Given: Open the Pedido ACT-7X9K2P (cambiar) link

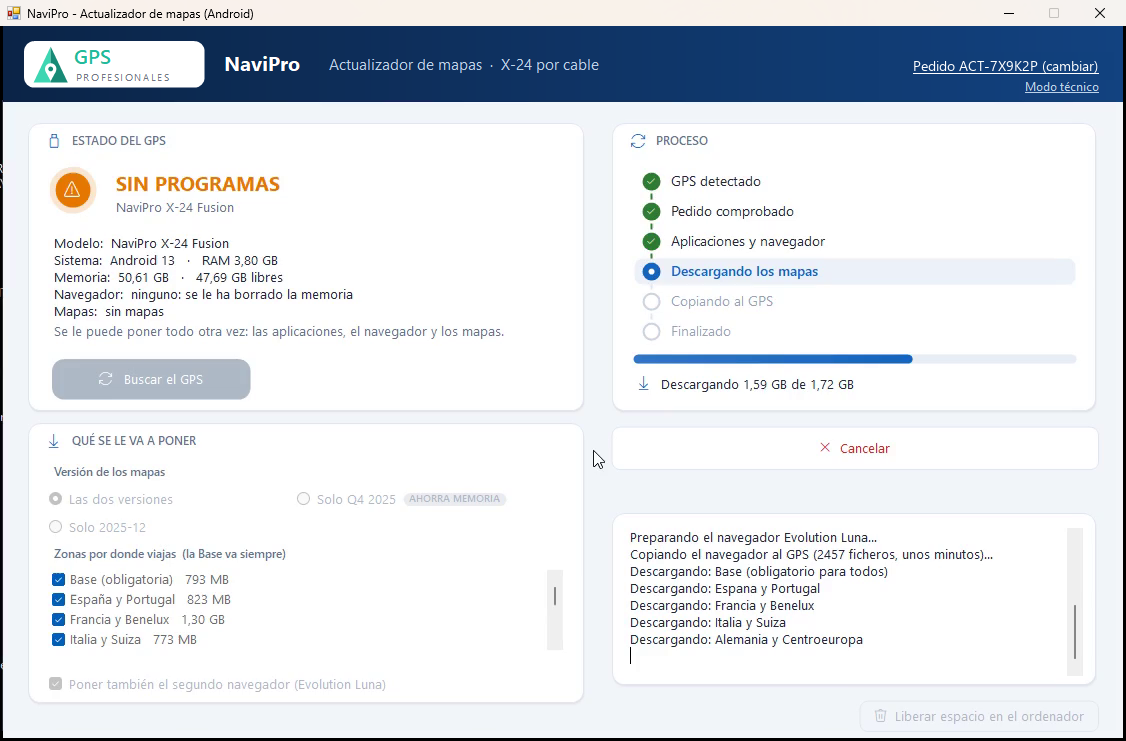Looking at the screenshot, I should click(x=1005, y=66).
